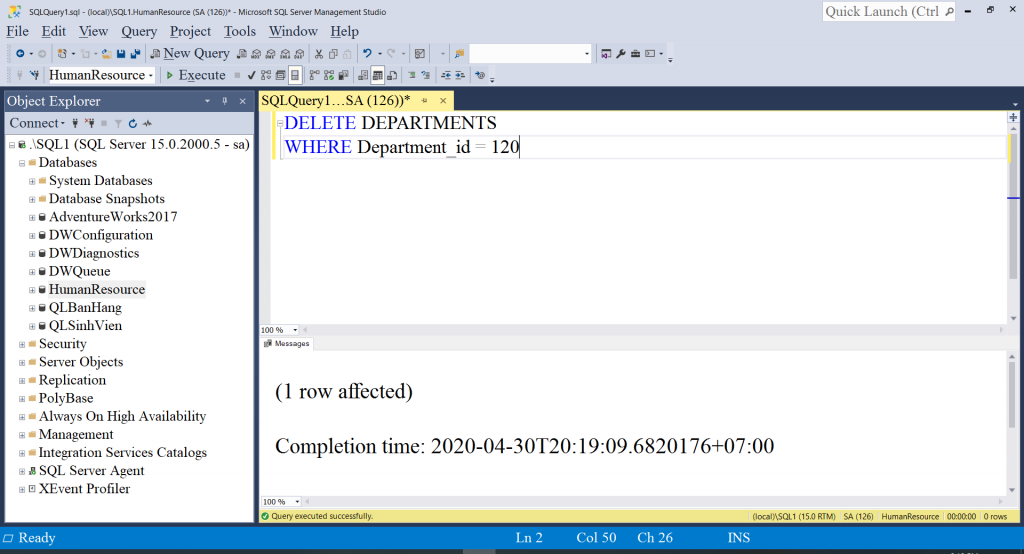Select the HumanResource database in the tree
The height and width of the screenshot is (554, 1024).
(97, 289)
